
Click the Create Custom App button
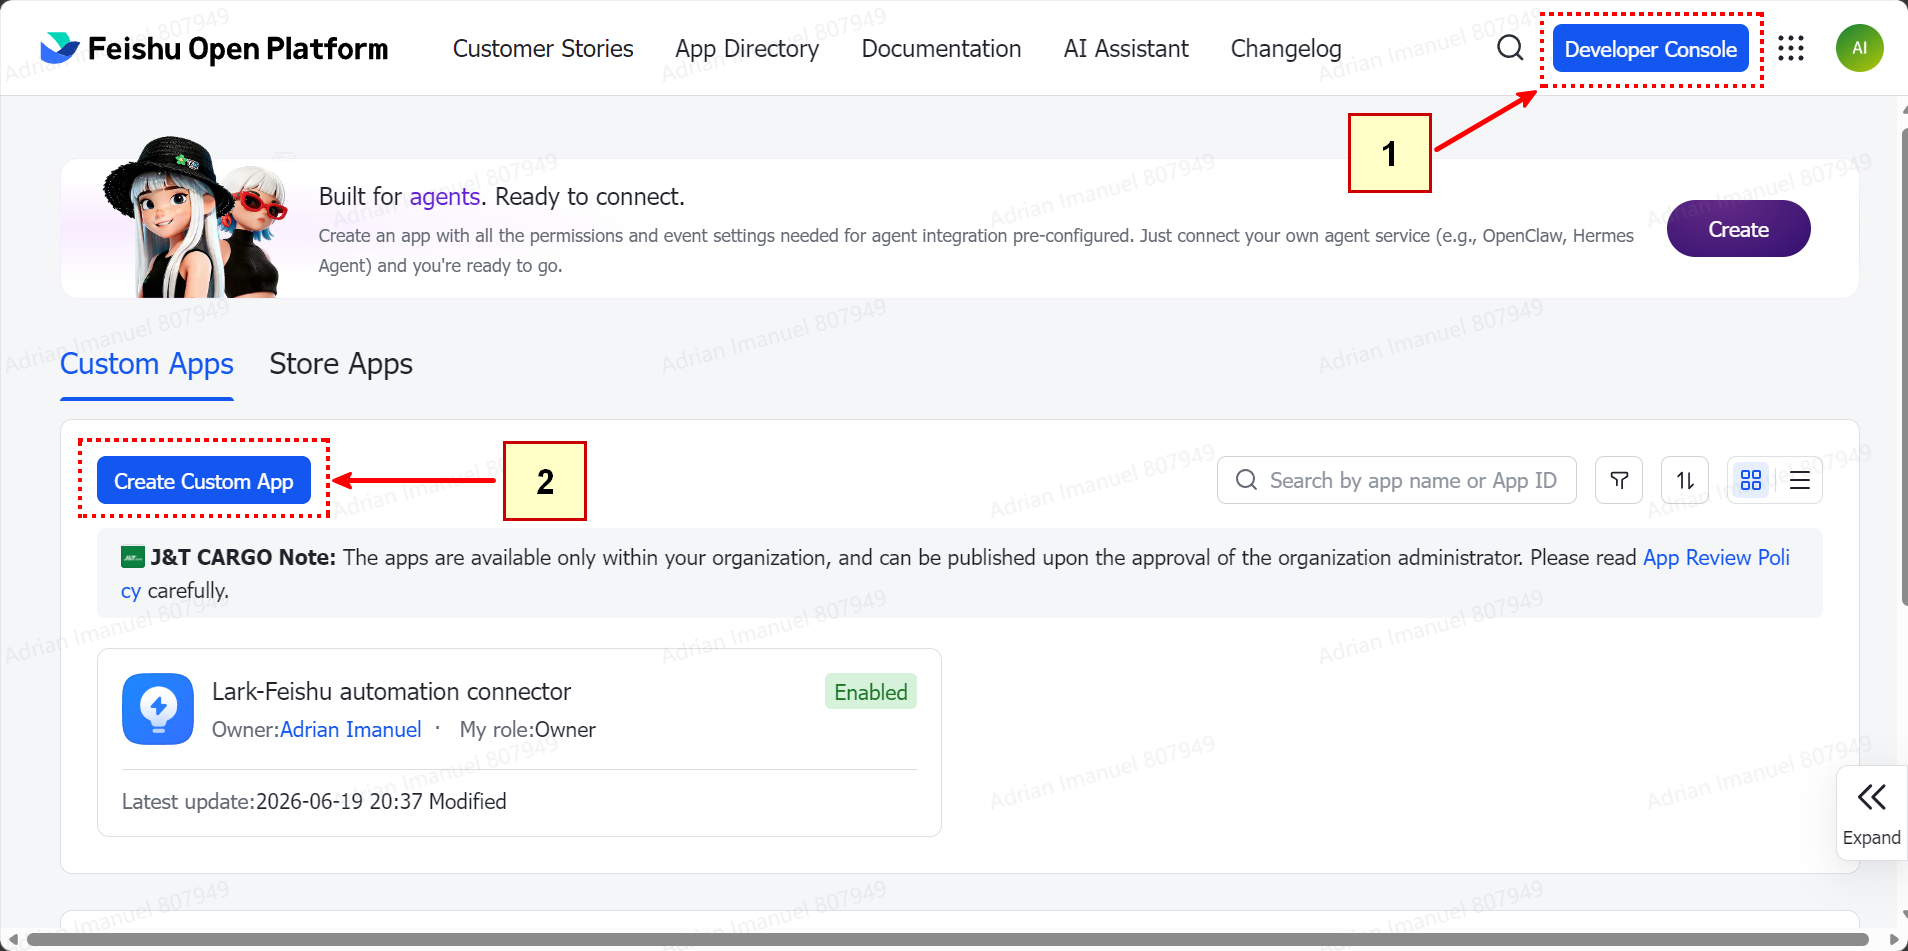(204, 480)
